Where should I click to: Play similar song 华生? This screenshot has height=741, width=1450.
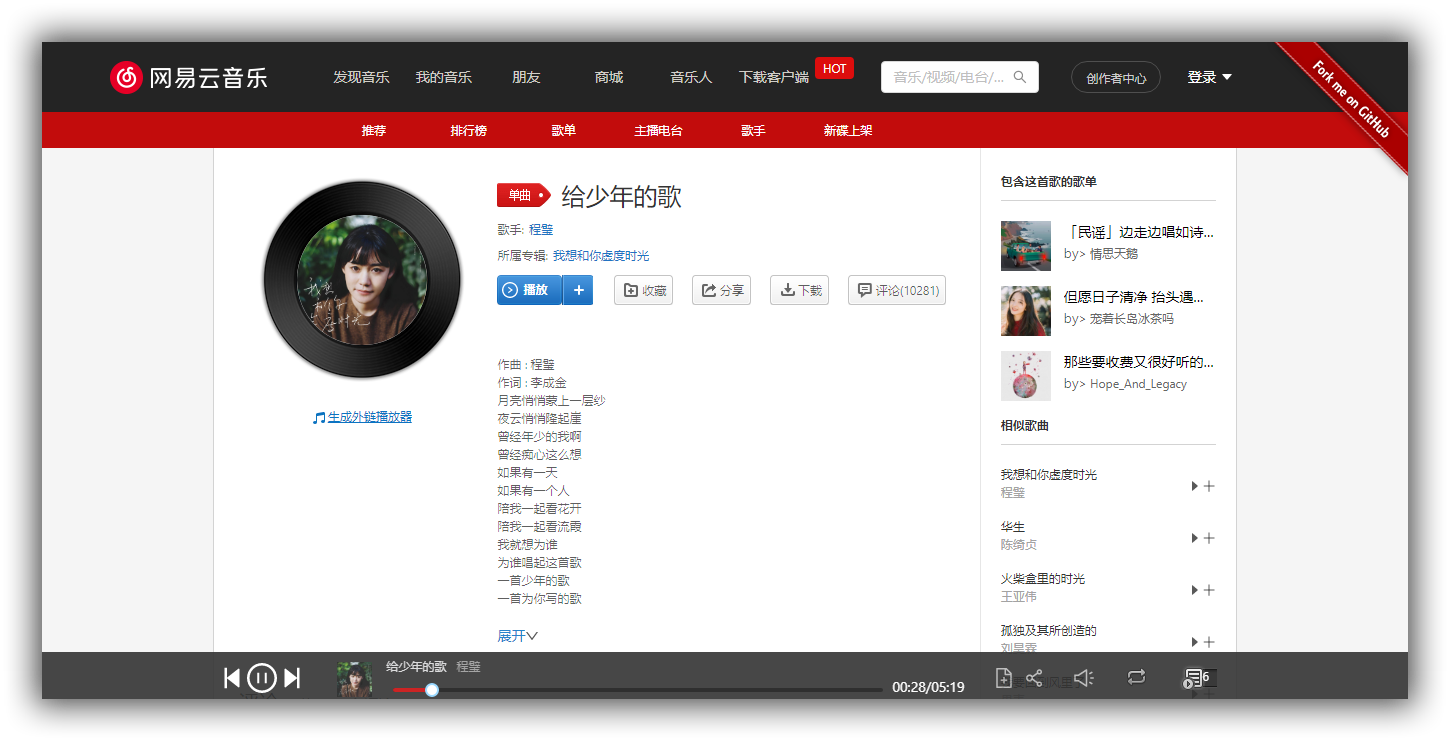coord(1194,538)
